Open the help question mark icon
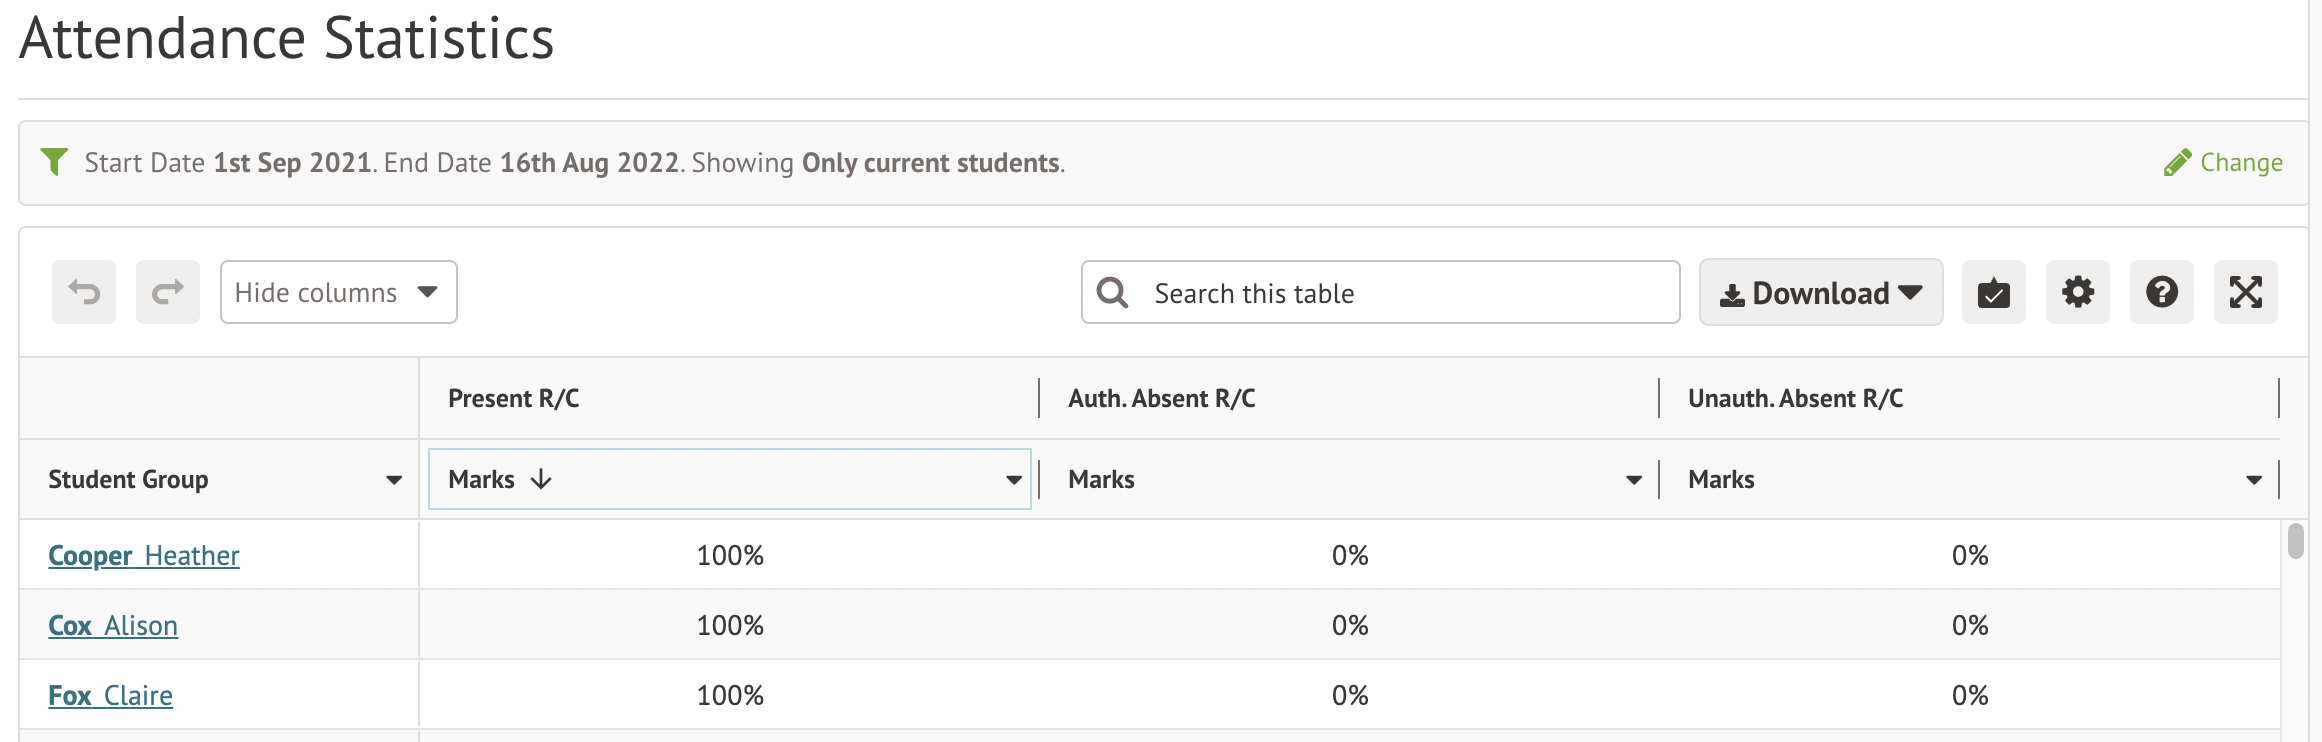The width and height of the screenshot is (2322, 742). [2161, 292]
